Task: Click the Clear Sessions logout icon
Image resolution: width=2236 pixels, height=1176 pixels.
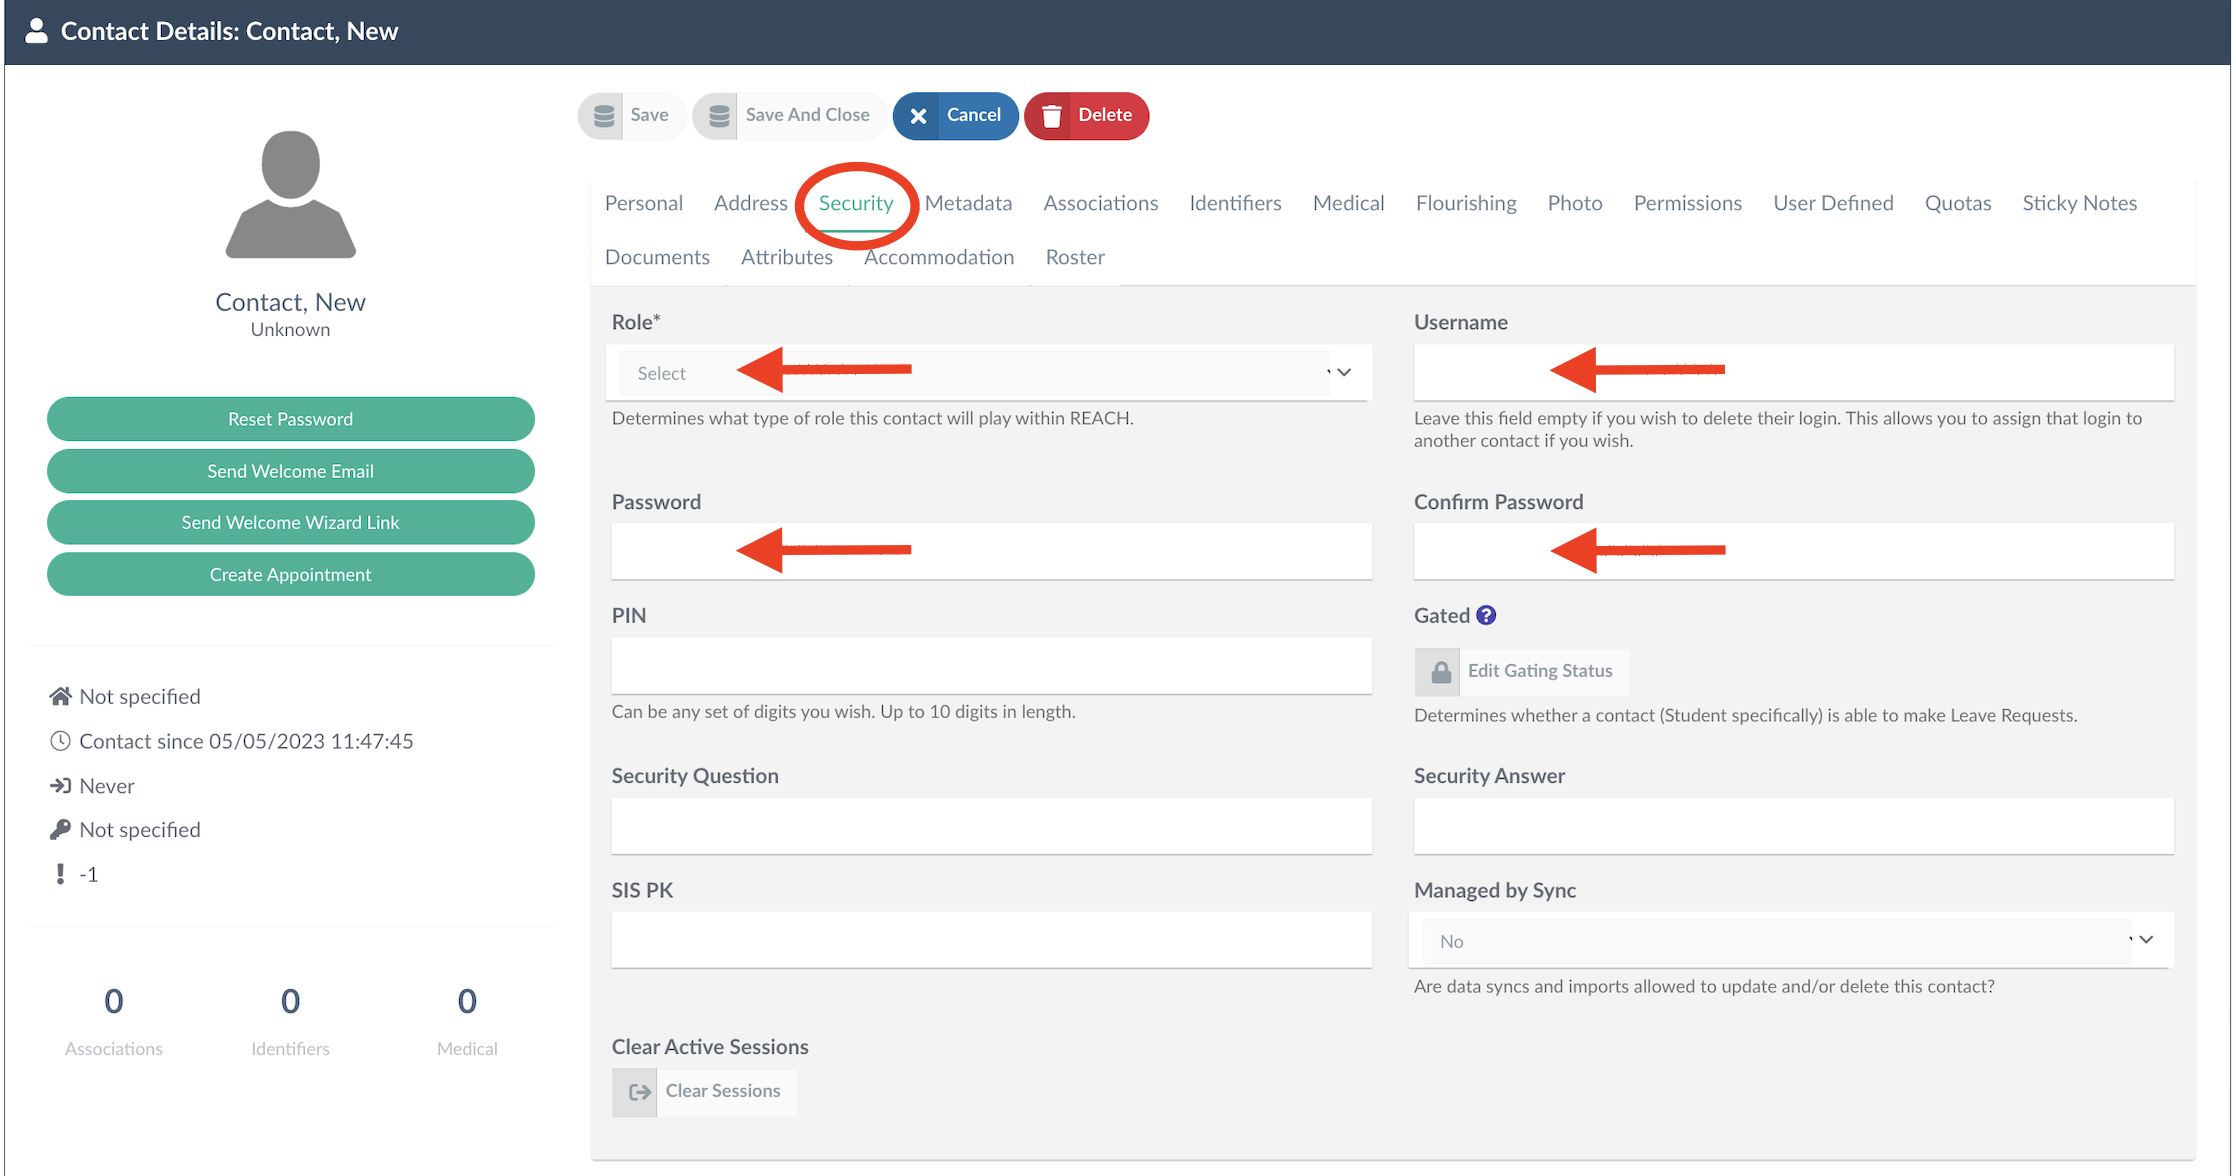Action: (x=638, y=1092)
